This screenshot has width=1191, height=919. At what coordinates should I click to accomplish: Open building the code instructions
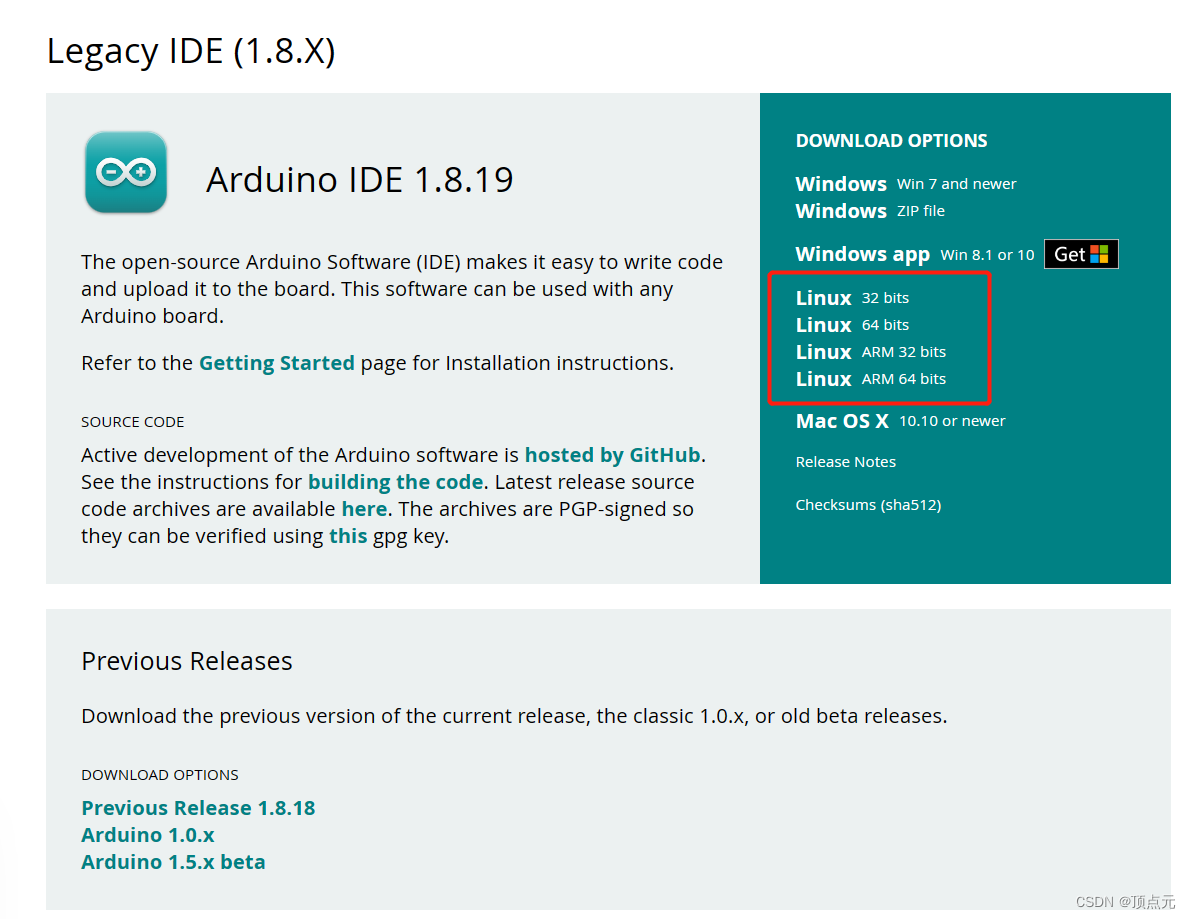point(395,482)
